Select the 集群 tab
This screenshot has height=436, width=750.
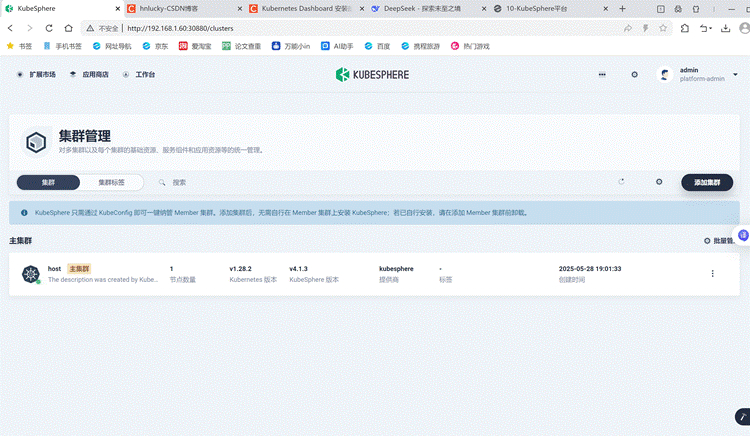[48, 183]
